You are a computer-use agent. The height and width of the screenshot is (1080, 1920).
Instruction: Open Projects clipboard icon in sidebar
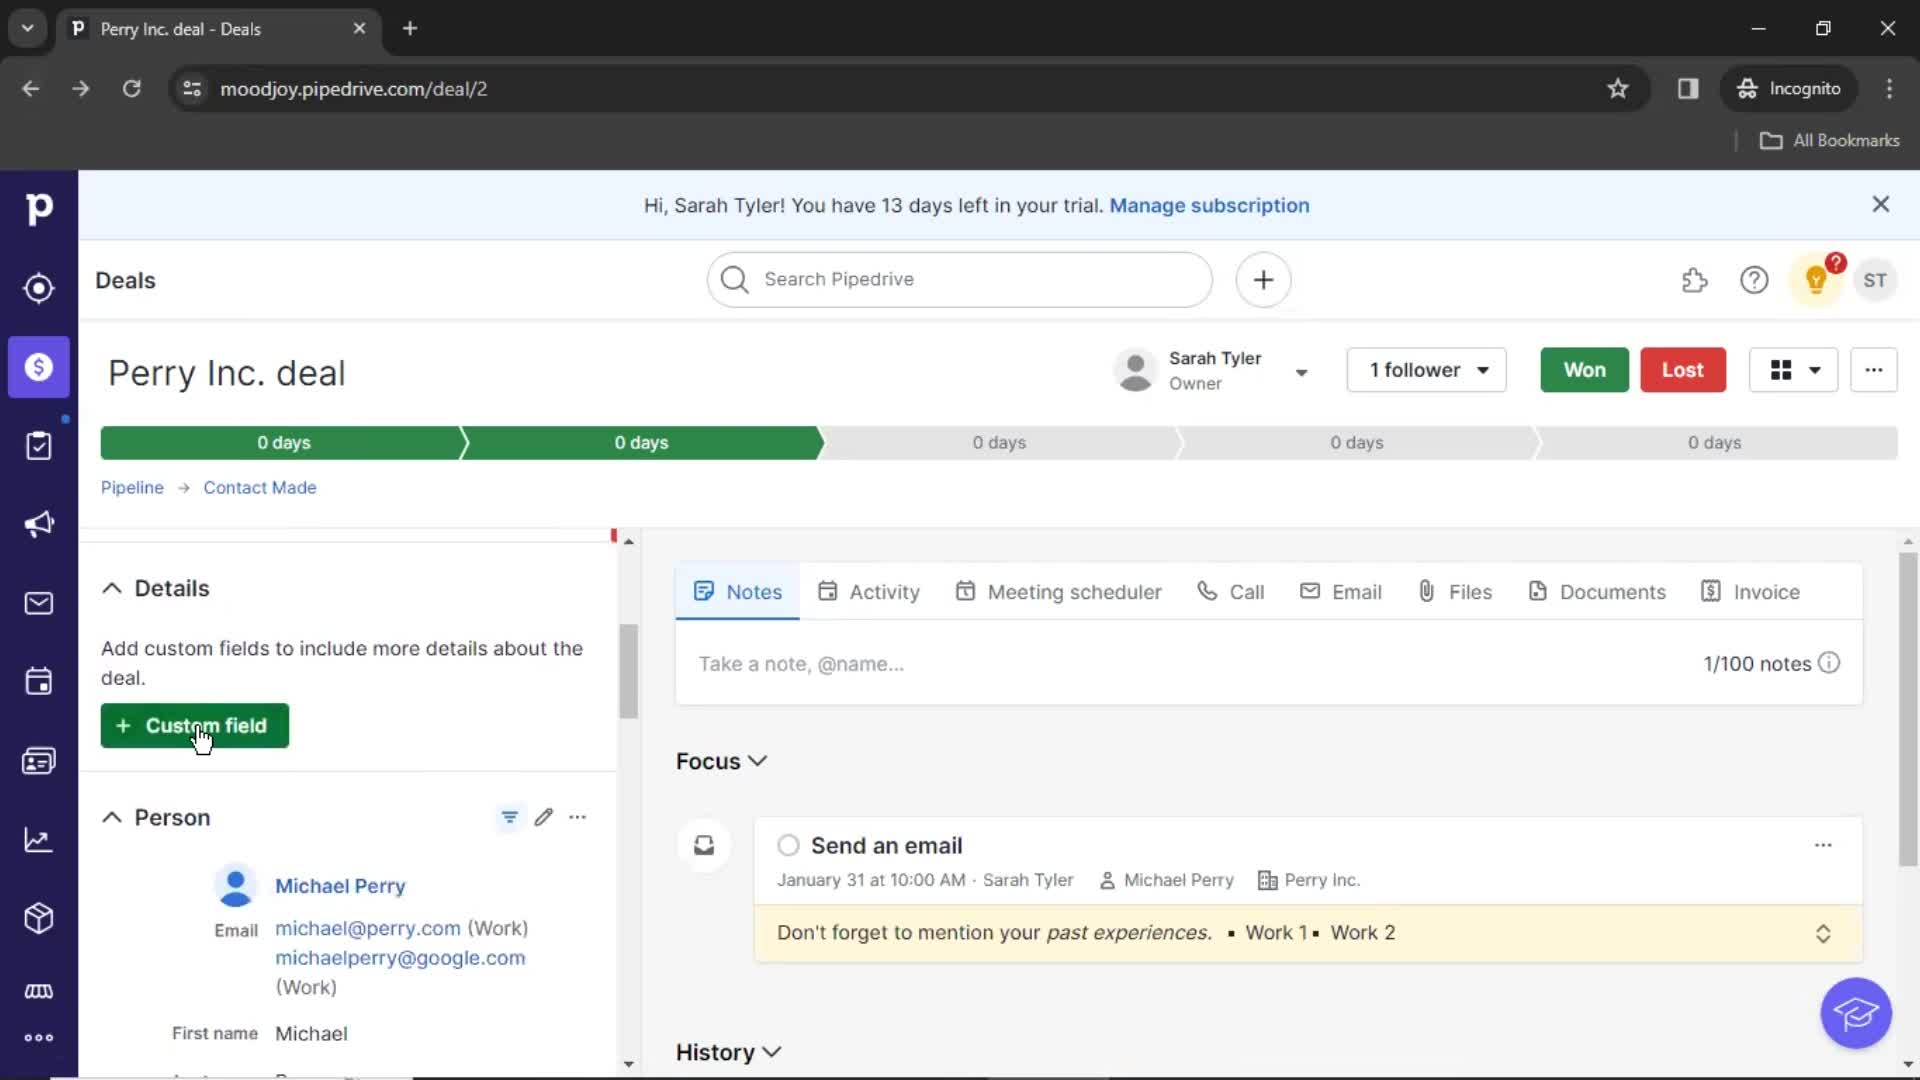point(38,445)
